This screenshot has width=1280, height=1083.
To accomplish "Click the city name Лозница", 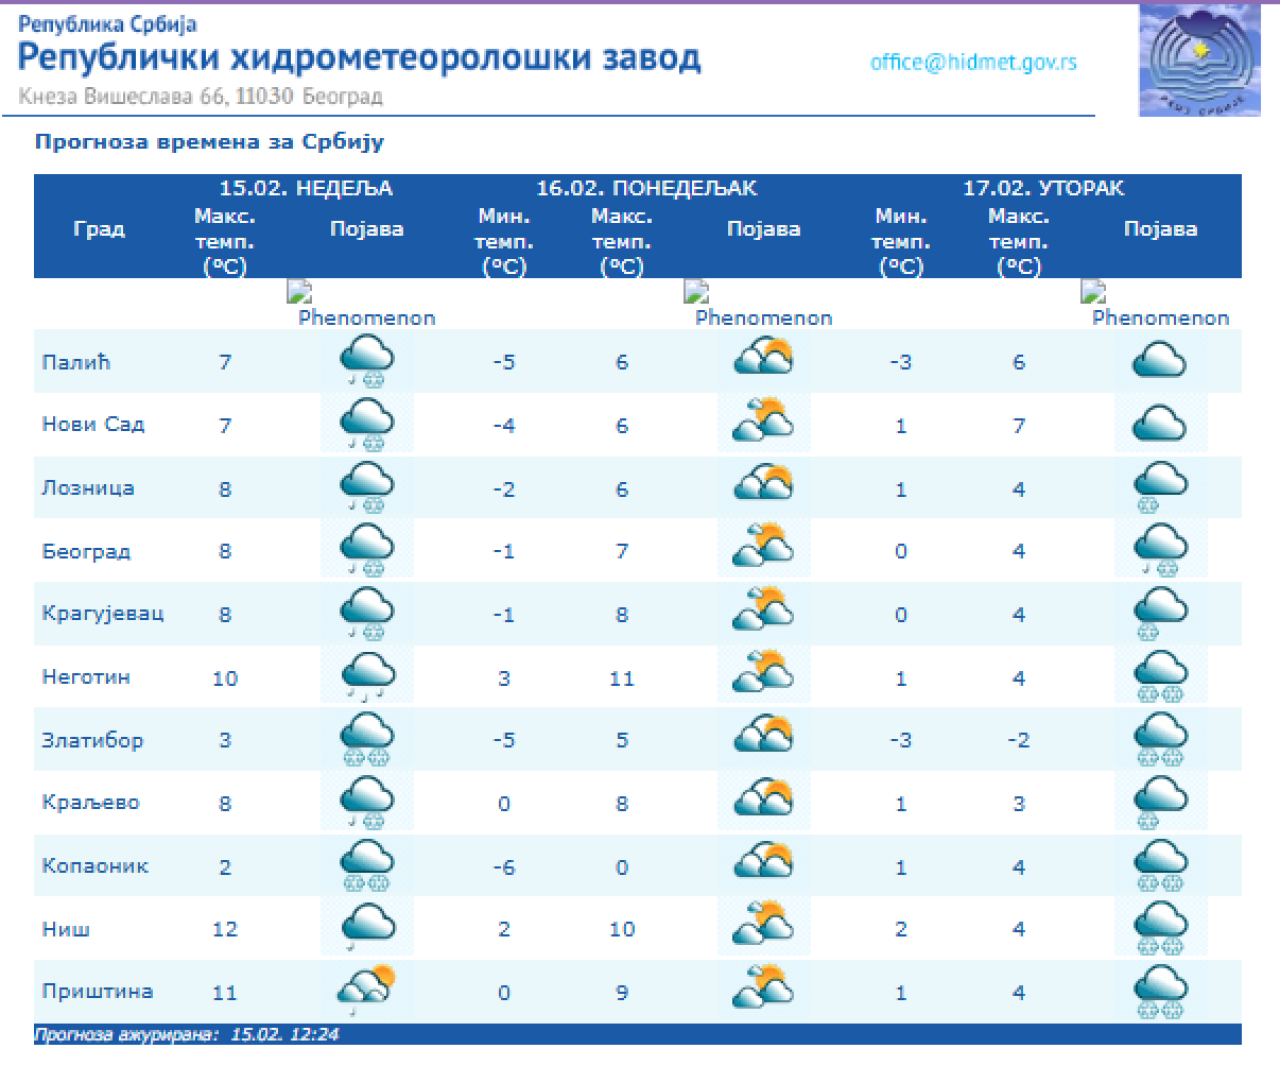I will pyautogui.click(x=88, y=488).
